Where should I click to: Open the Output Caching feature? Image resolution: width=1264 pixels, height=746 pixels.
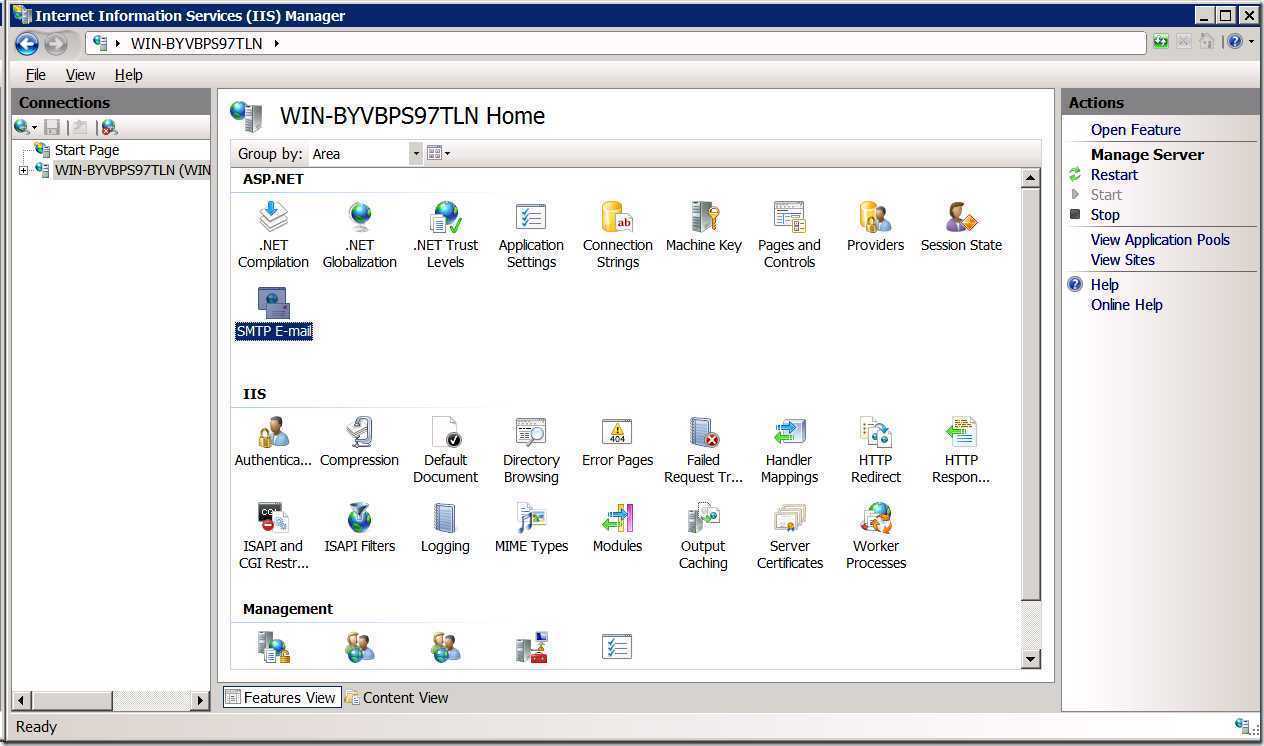(x=703, y=536)
